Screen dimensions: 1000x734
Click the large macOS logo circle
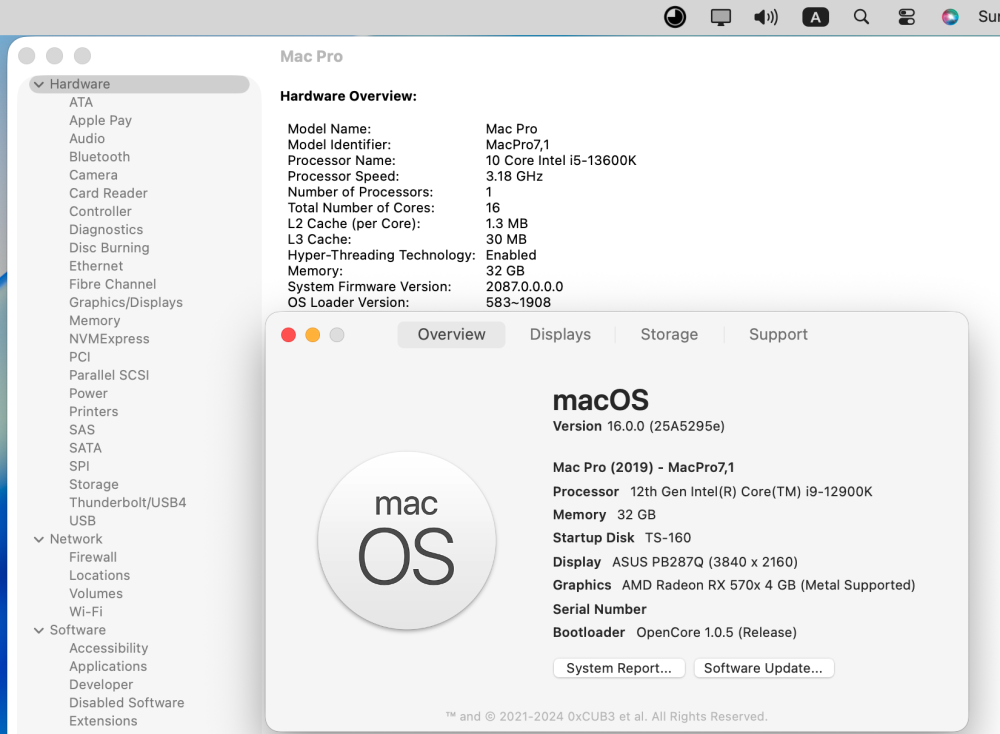[407, 541]
